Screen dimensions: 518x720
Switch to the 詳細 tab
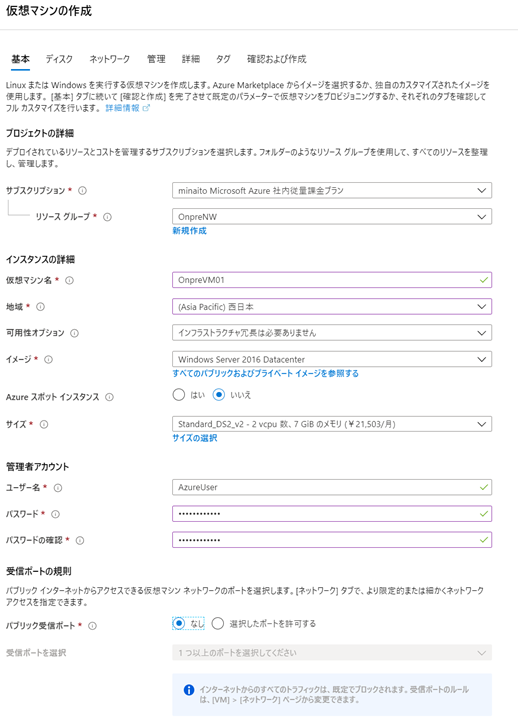[191, 59]
